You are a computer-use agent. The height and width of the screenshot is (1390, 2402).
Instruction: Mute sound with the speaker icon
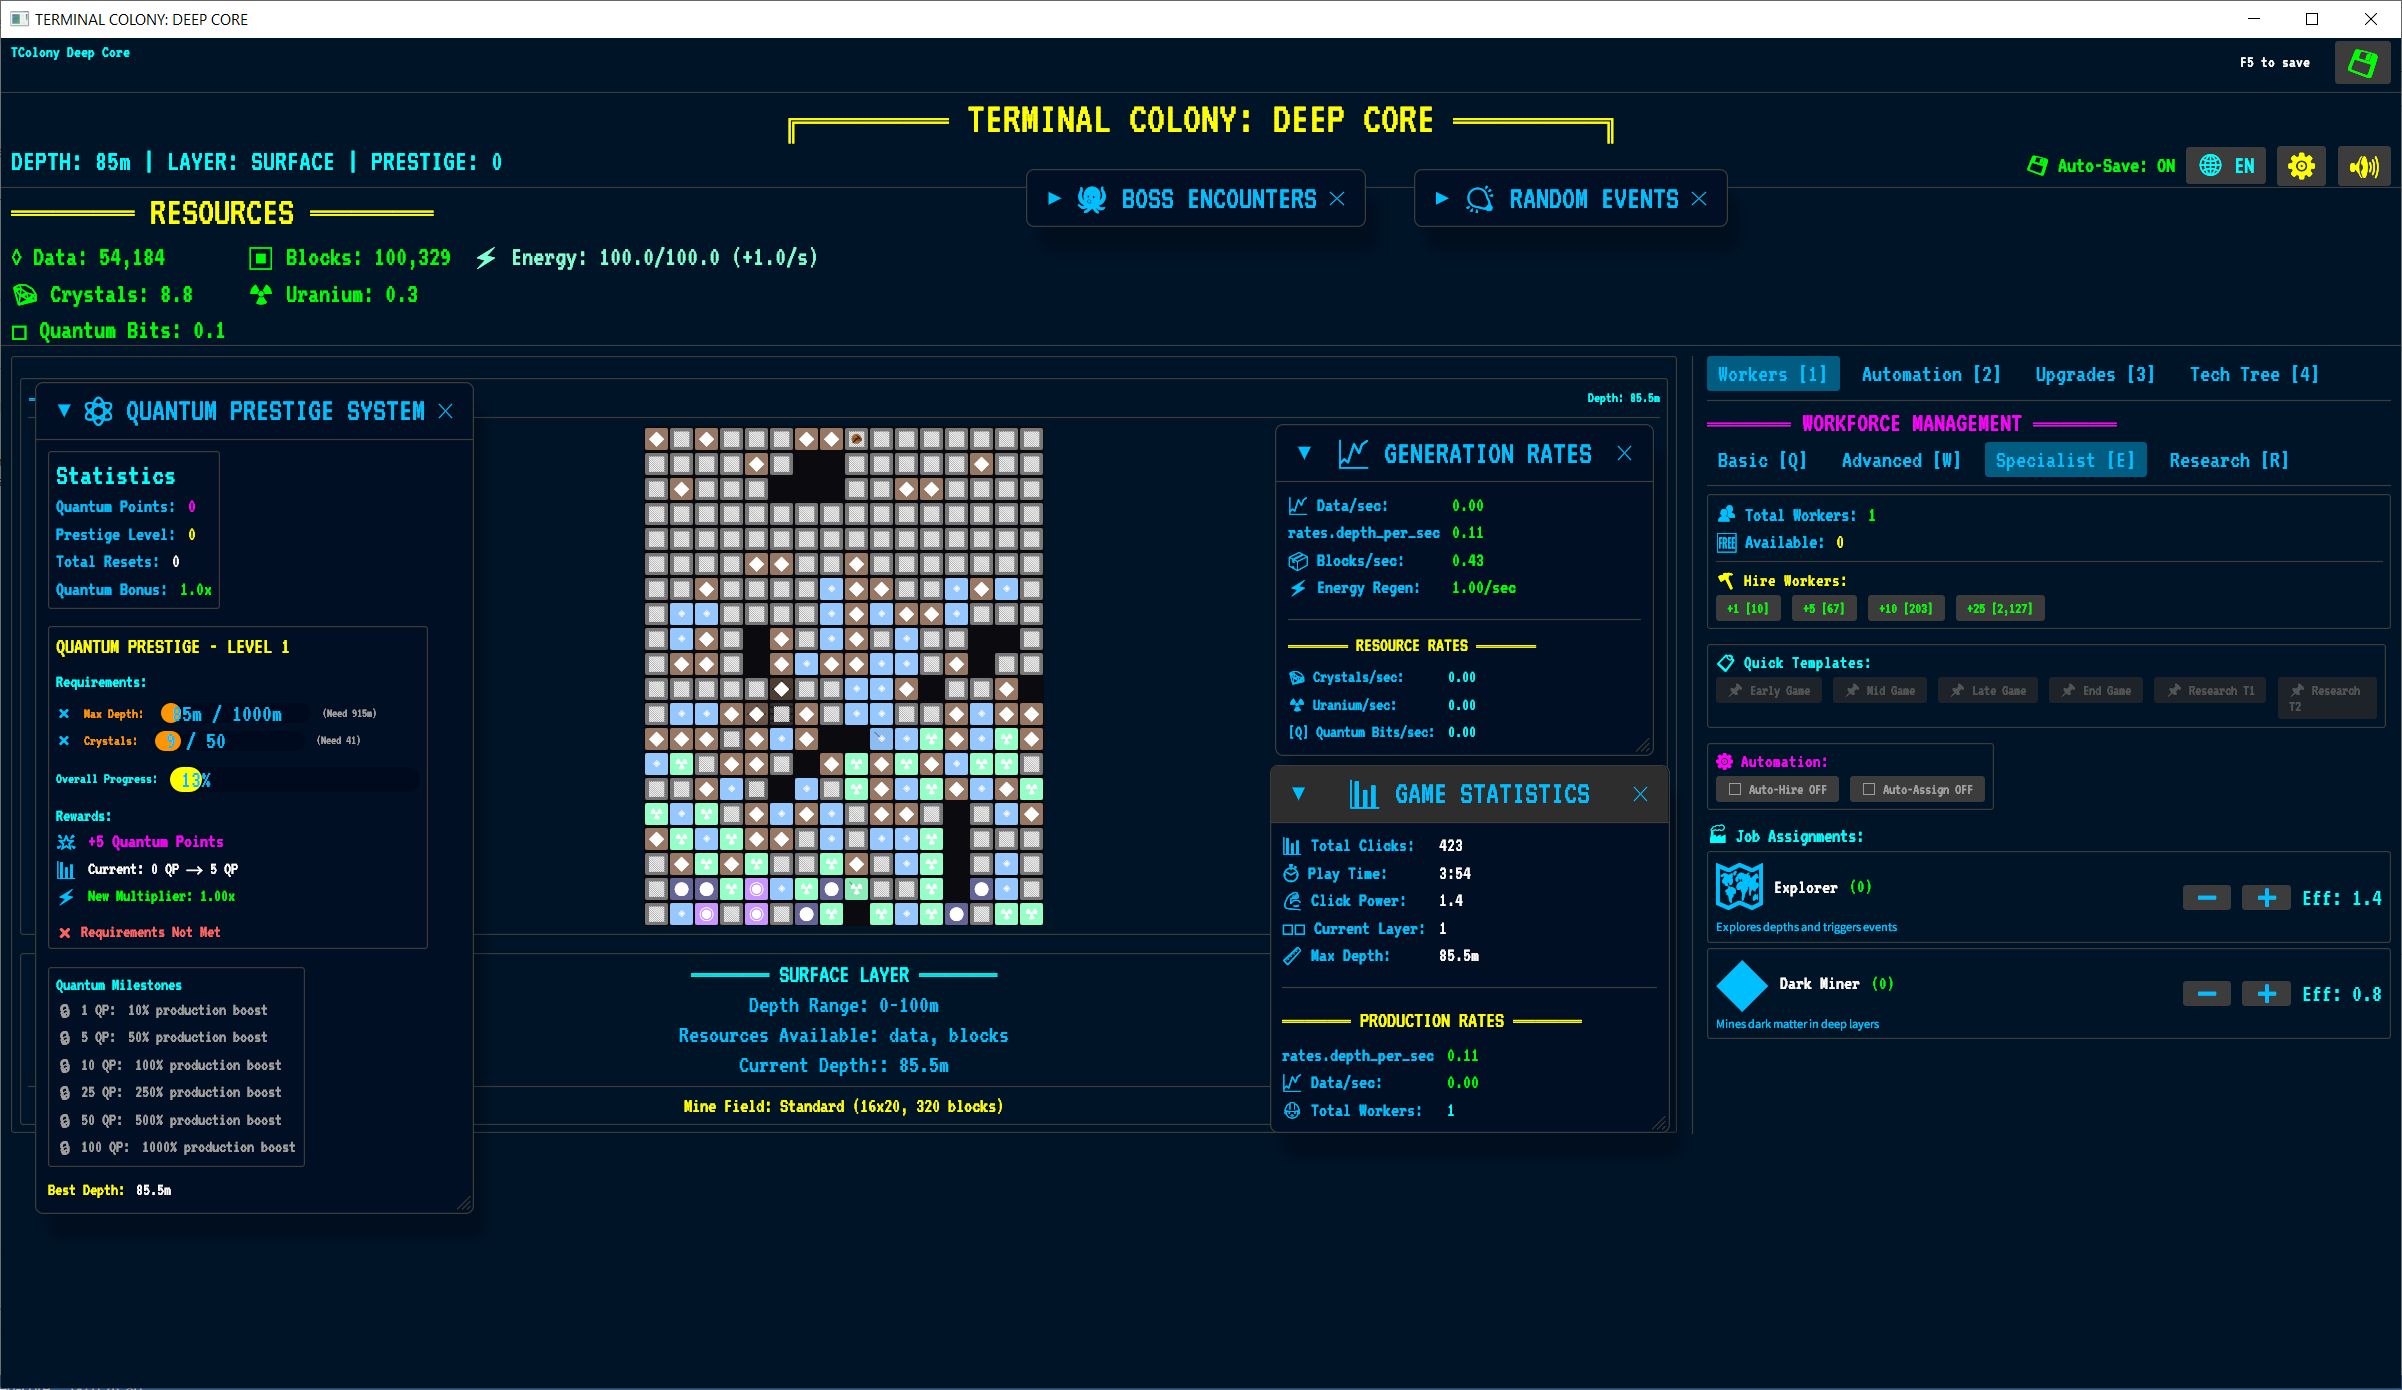(x=2364, y=166)
